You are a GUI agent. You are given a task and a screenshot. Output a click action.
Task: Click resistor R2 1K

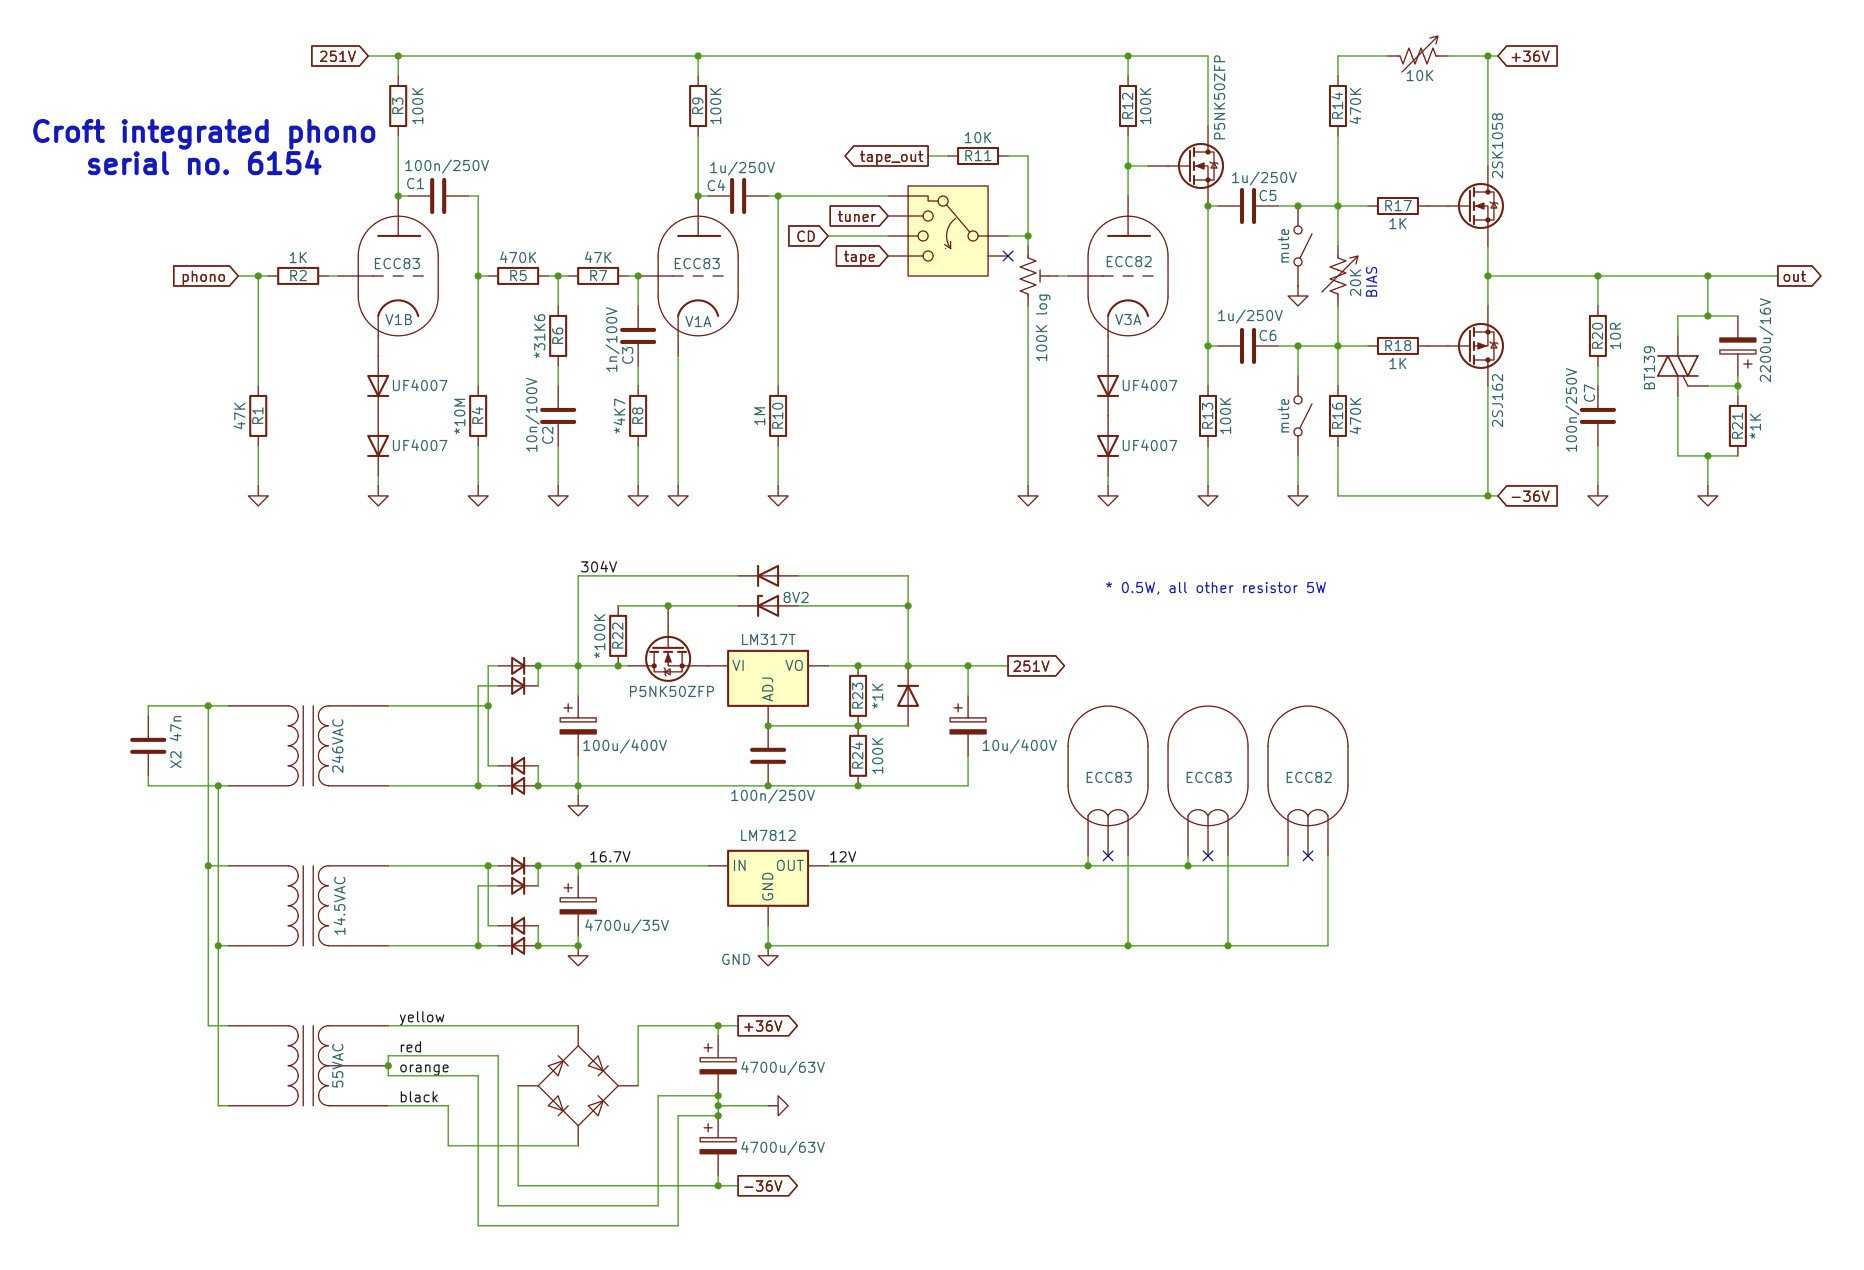(298, 276)
